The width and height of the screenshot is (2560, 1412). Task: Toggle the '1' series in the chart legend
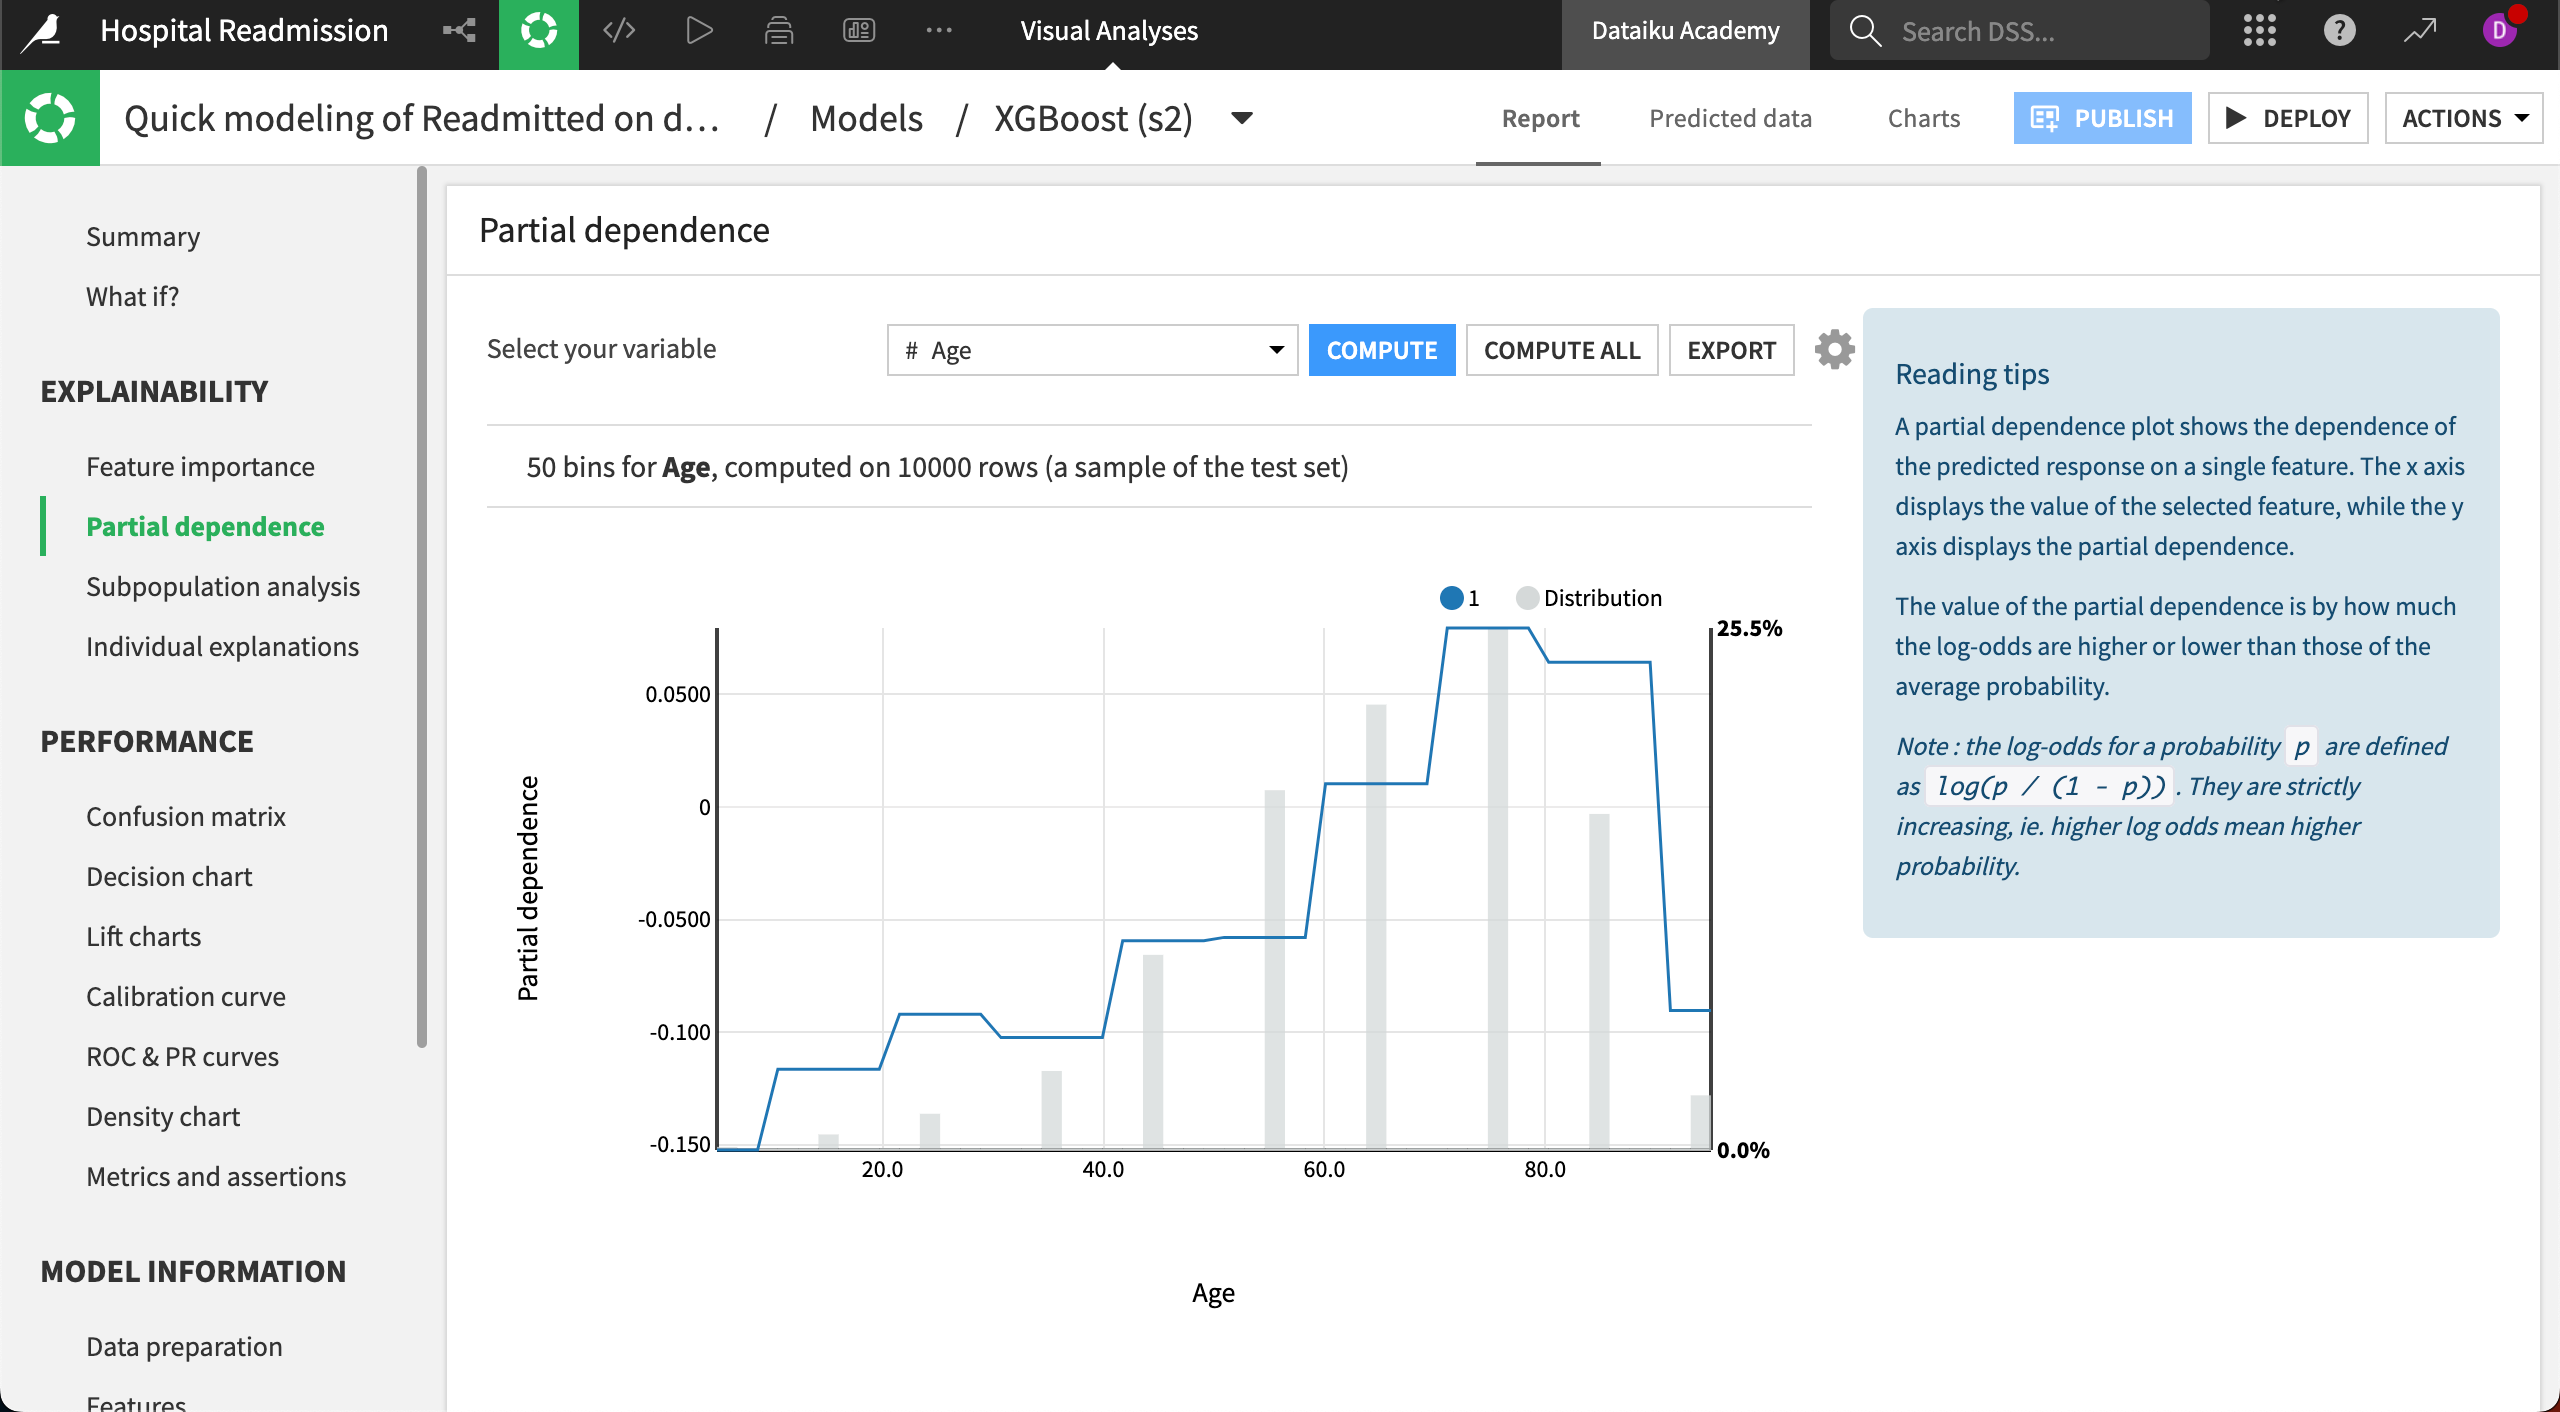[x=1459, y=597]
